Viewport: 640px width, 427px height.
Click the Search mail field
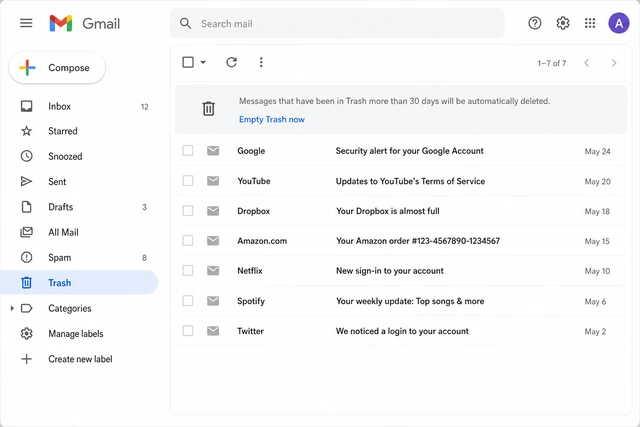(337, 23)
